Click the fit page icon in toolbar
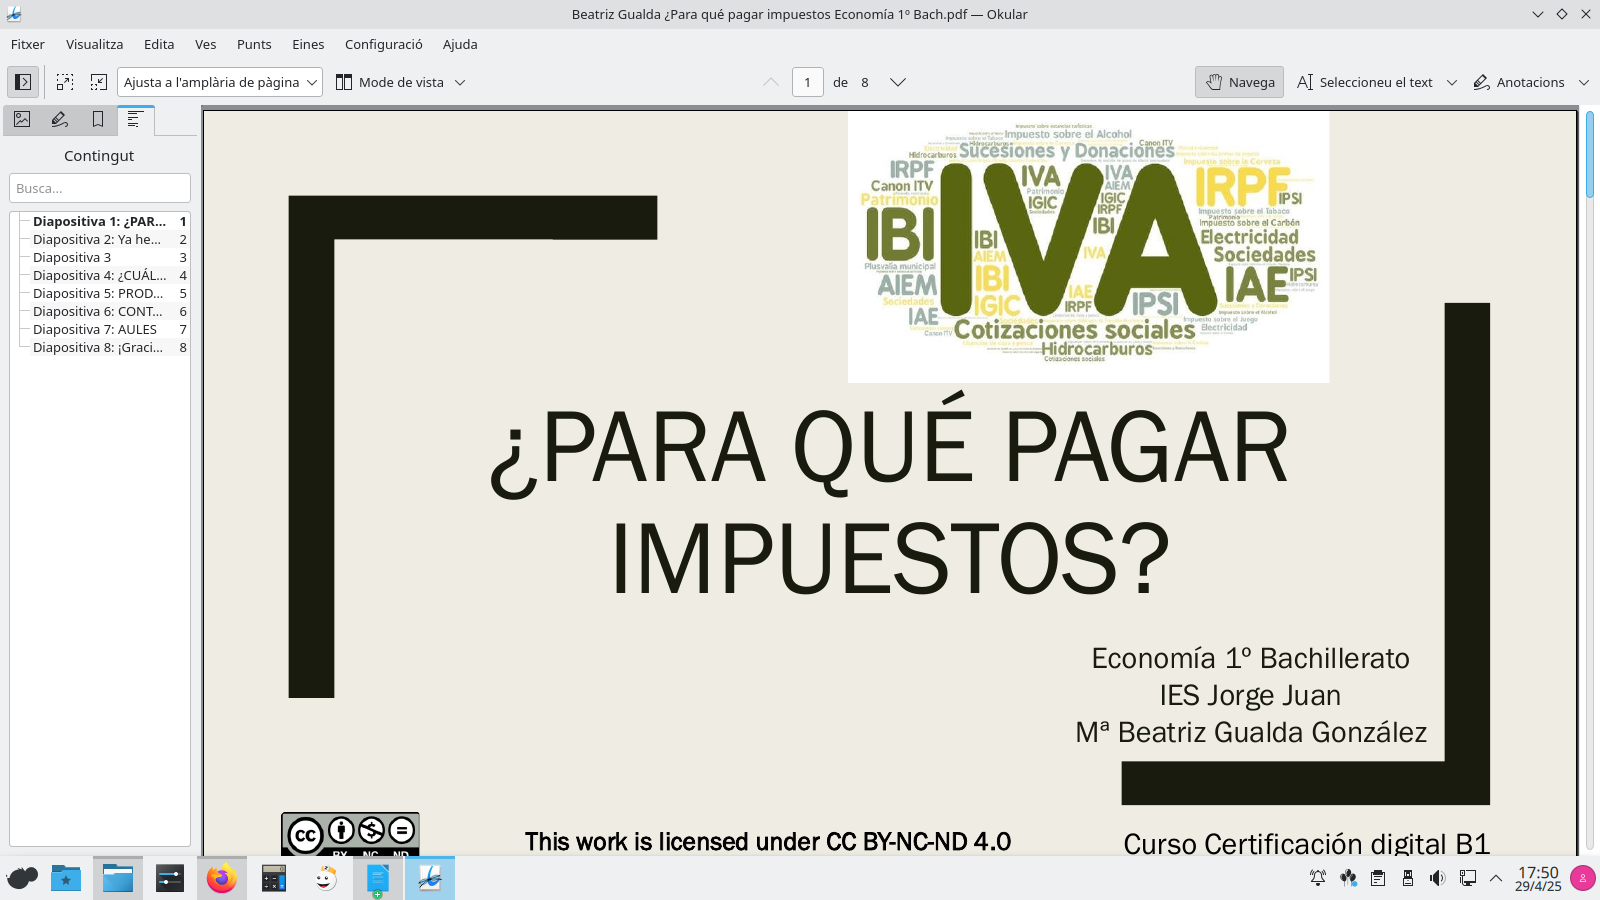The image size is (1600, 900). [x=99, y=82]
